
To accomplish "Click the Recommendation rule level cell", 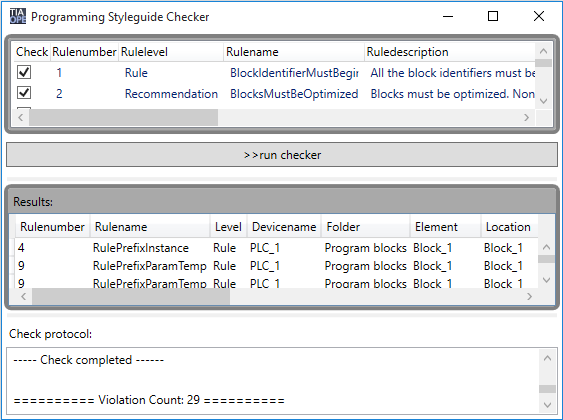I will 171,94.
